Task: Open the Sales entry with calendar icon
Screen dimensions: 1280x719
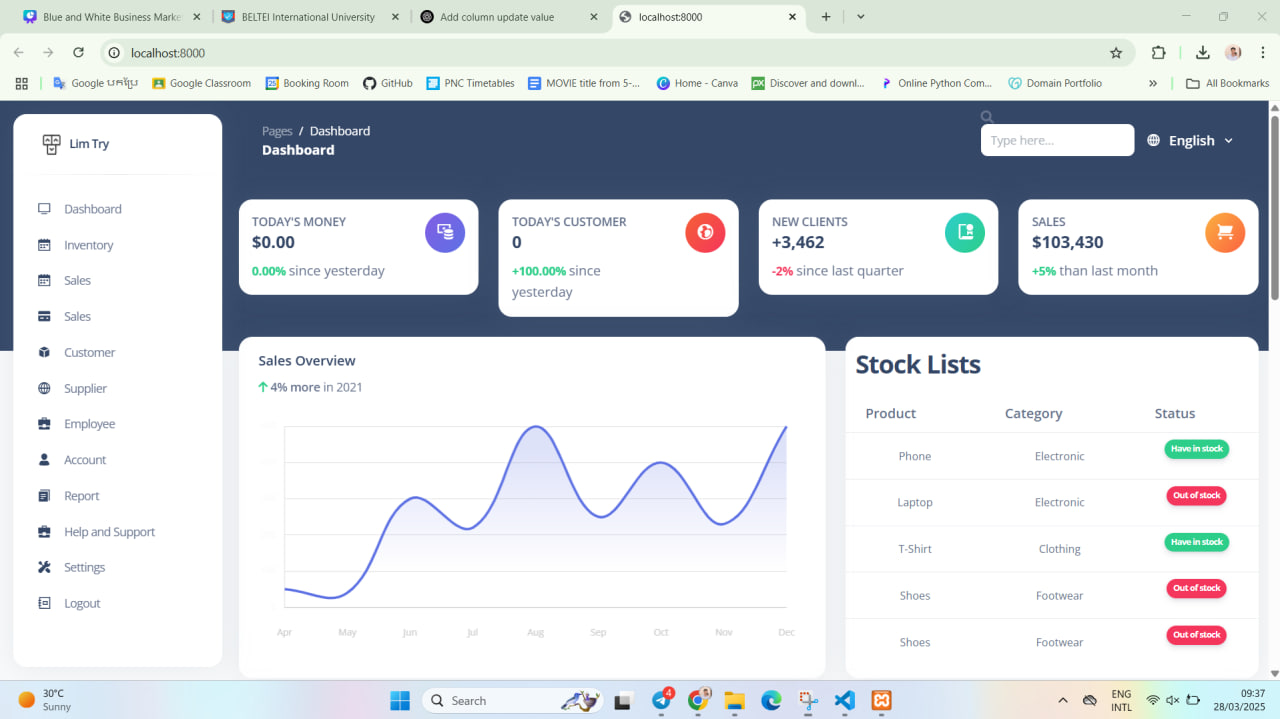Action: click(44, 281)
